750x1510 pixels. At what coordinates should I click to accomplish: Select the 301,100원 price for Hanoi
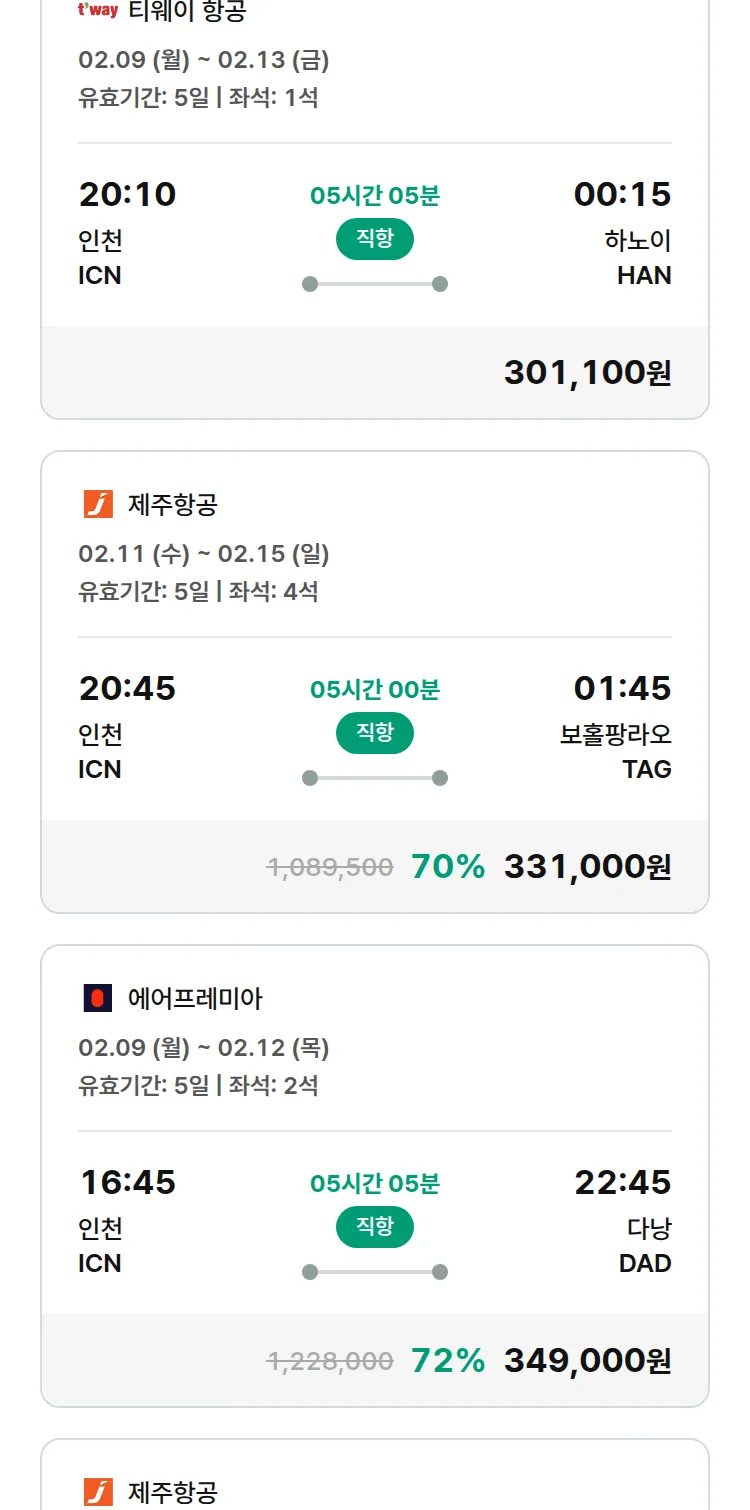[x=587, y=373]
